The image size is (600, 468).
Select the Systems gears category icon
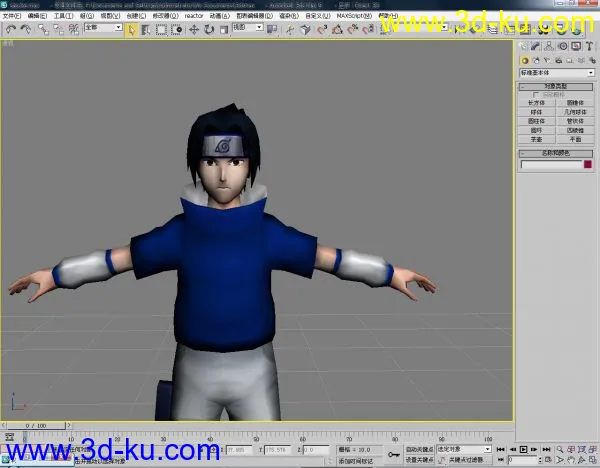click(592, 60)
